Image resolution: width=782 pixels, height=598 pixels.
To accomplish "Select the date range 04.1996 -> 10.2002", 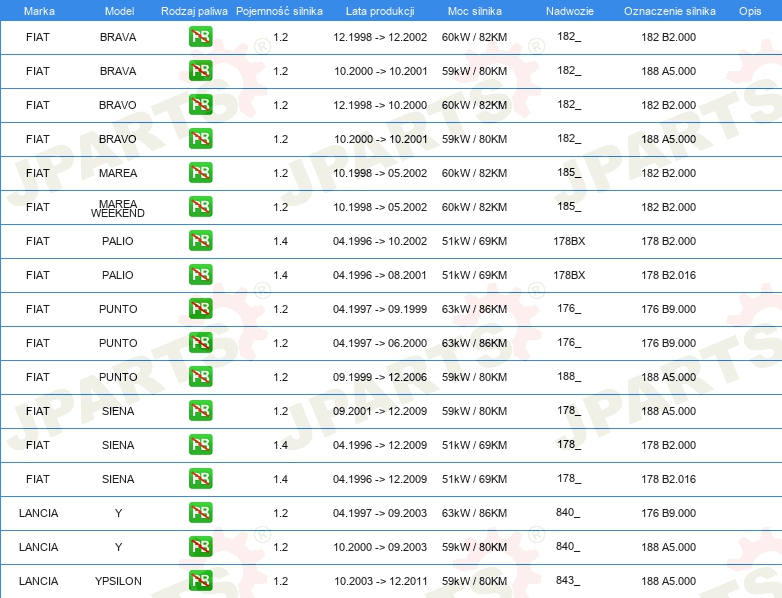I will point(380,241).
